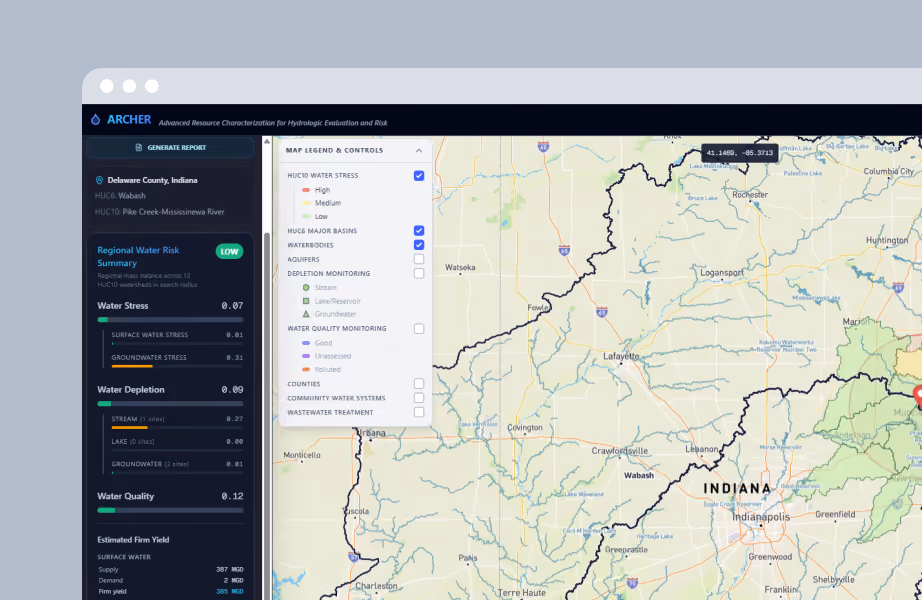Click the Interstate 69 shield near Marion
The width and height of the screenshot is (922, 600).
[x=898, y=288]
